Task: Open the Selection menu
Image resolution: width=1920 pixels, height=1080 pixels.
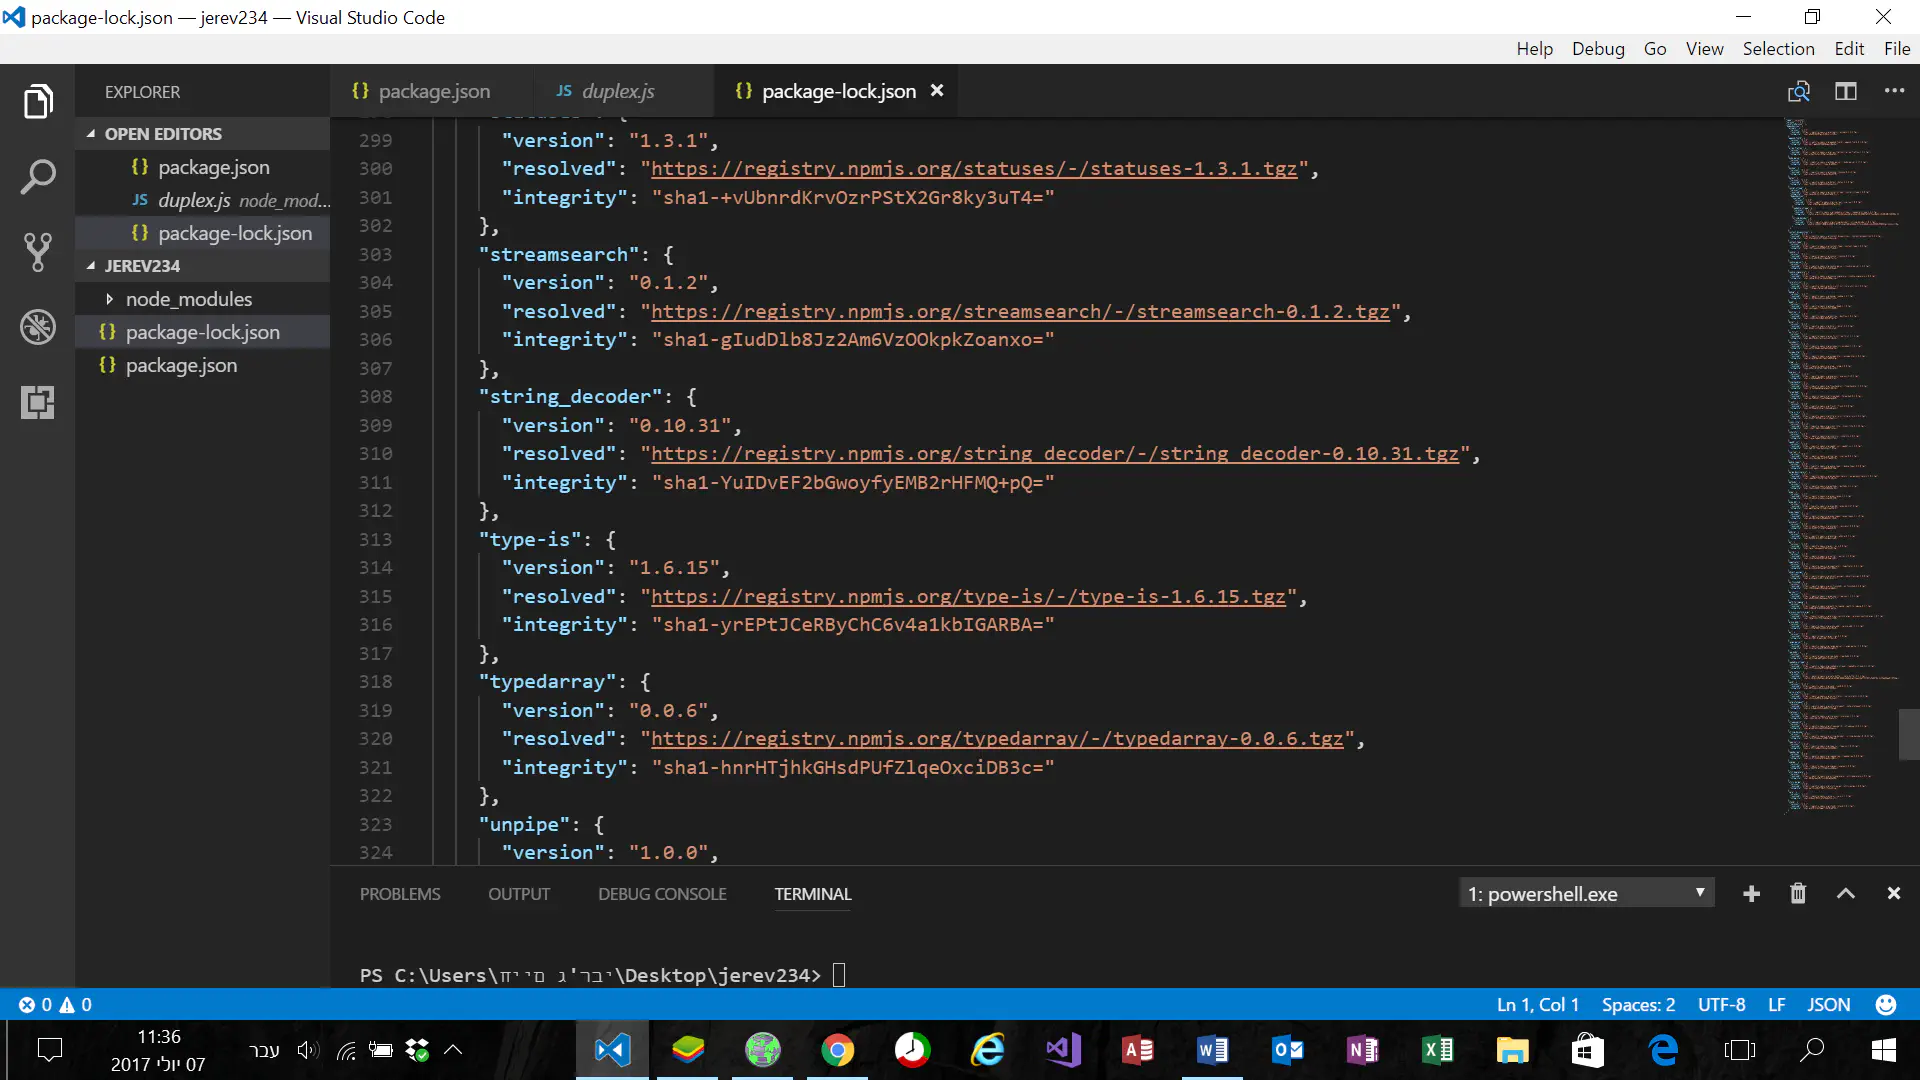Action: point(1778,49)
